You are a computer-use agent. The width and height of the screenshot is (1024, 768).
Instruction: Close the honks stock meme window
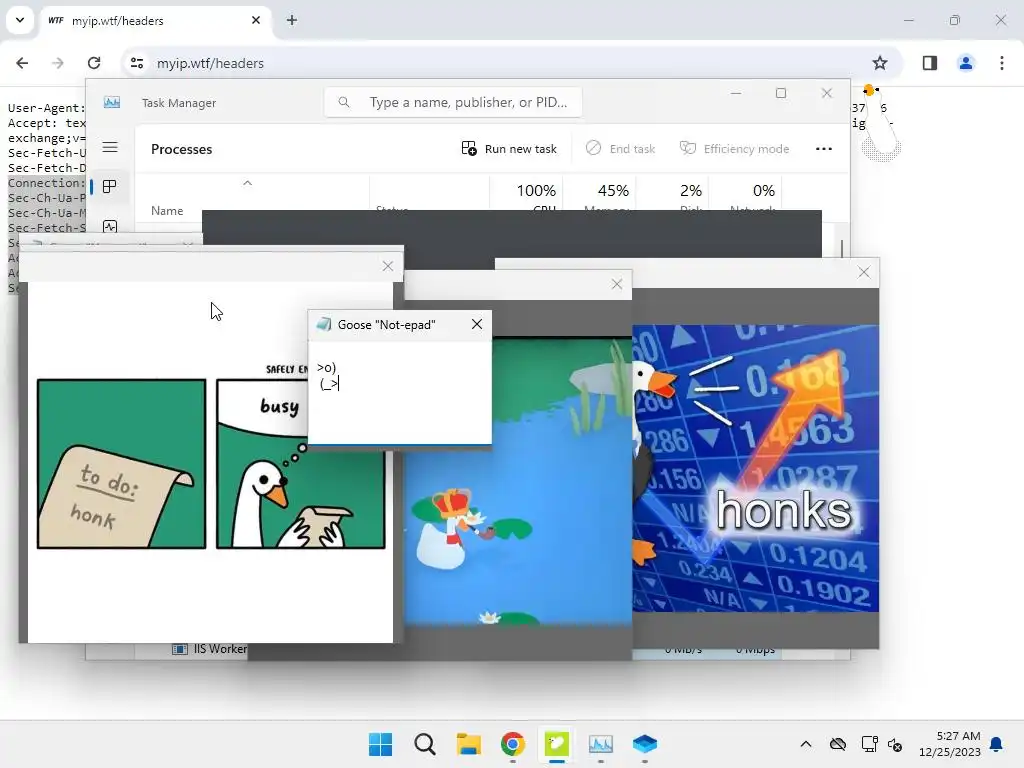(x=863, y=272)
